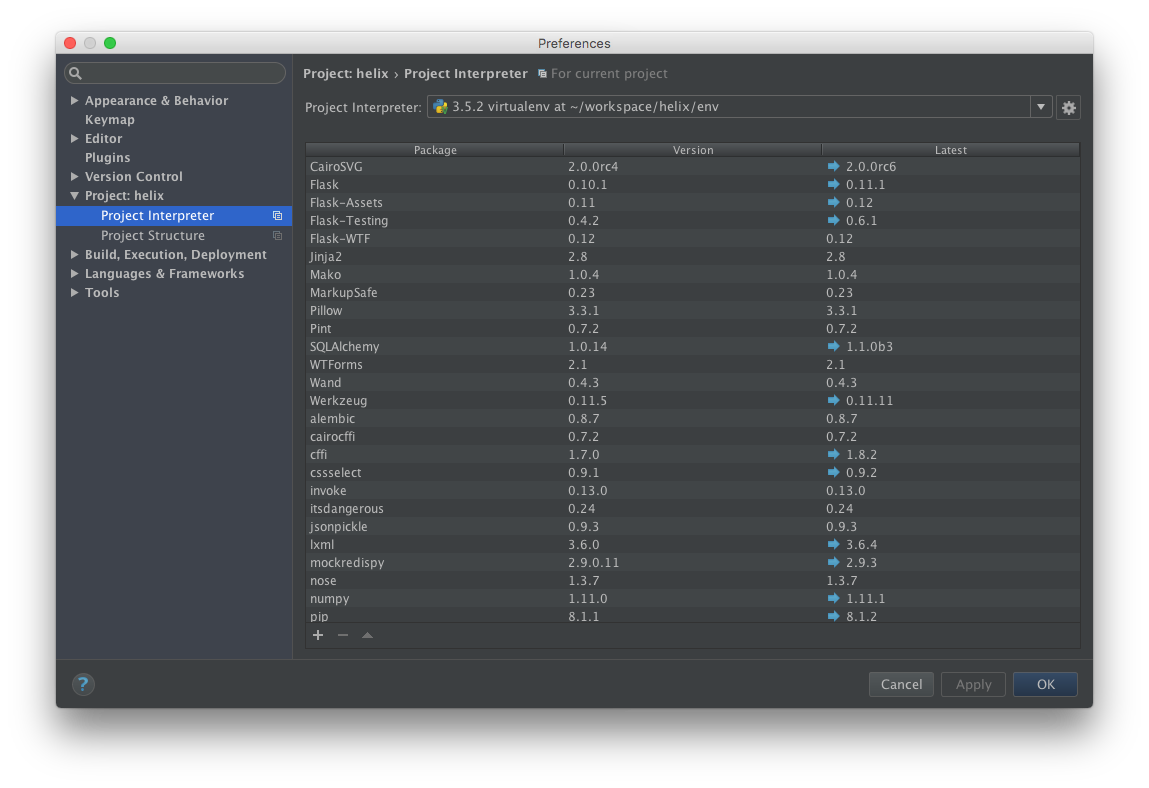Click the interpreter settings gear icon
Viewport: 1149px width, 788px height.
1068,108
